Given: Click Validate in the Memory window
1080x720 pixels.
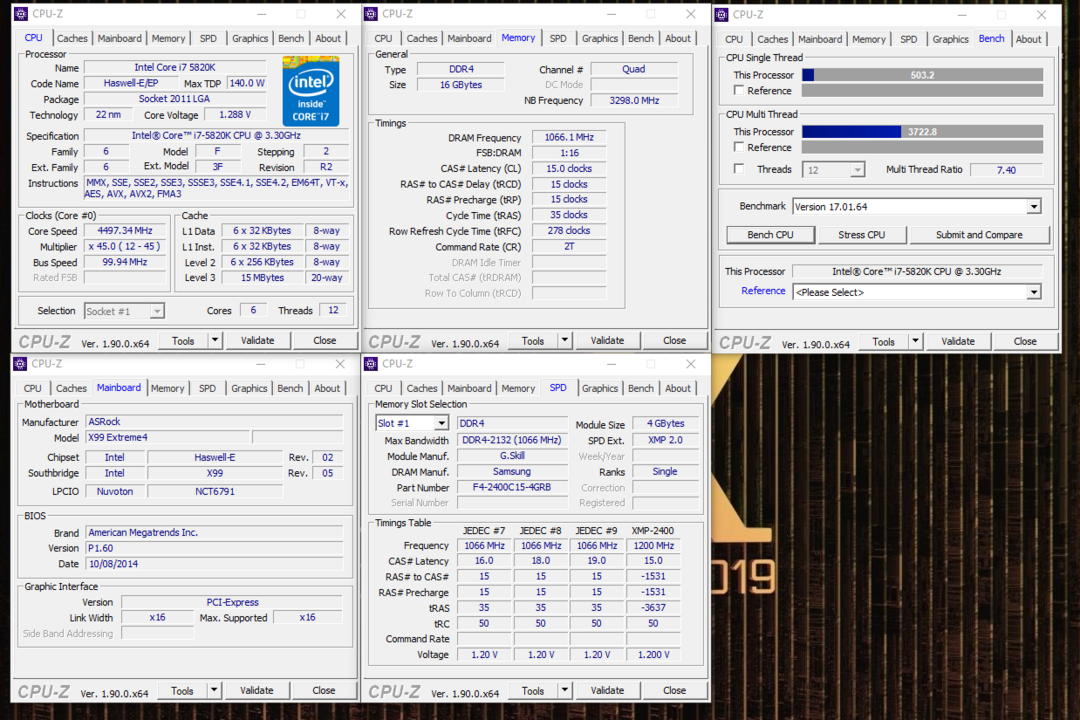Looking at the screenshot, I should [x=608, y=340].
